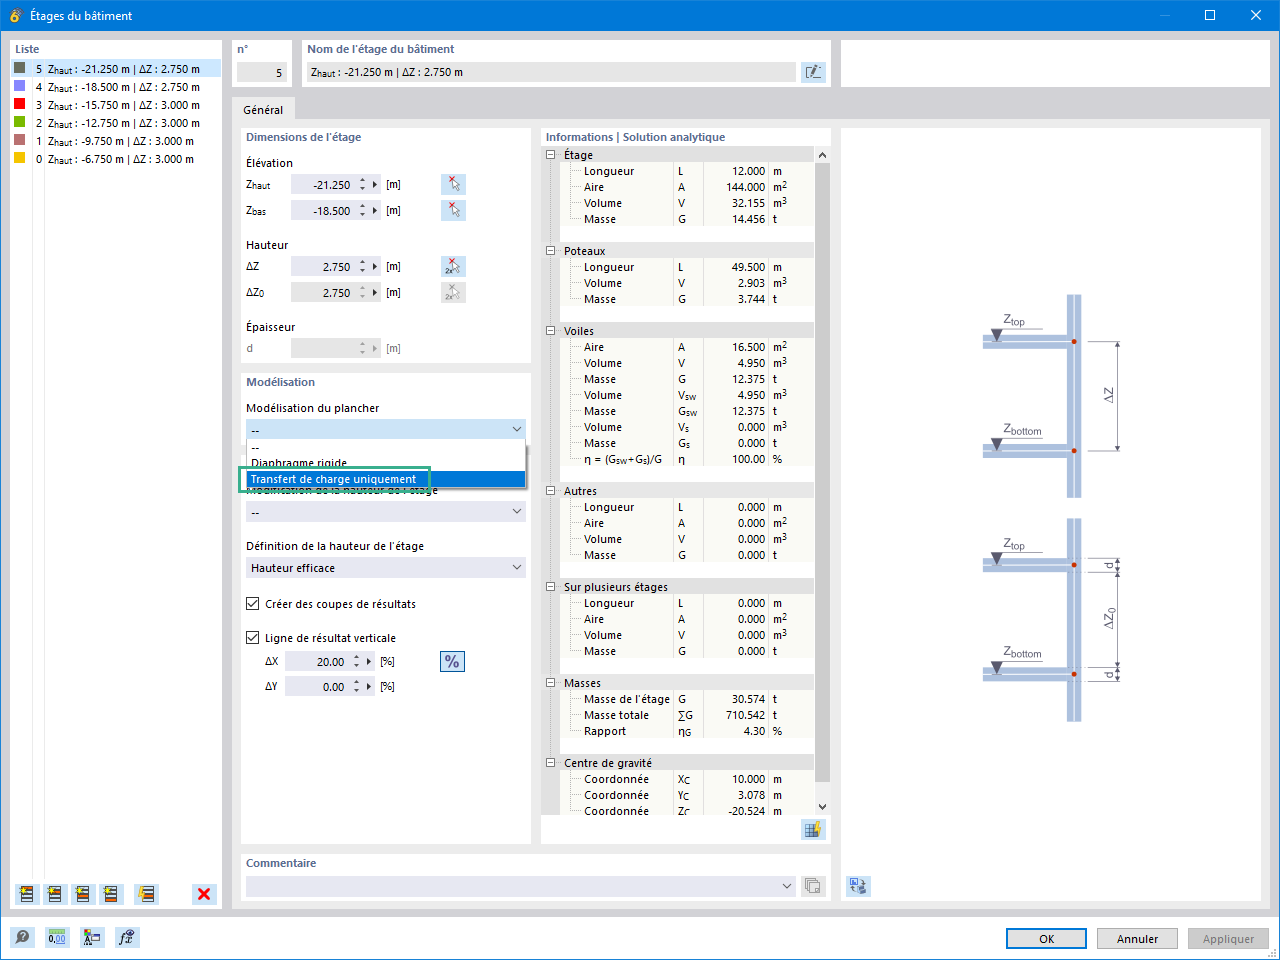
Task: Open help via the question mark icon
Action: coord(22,937)
